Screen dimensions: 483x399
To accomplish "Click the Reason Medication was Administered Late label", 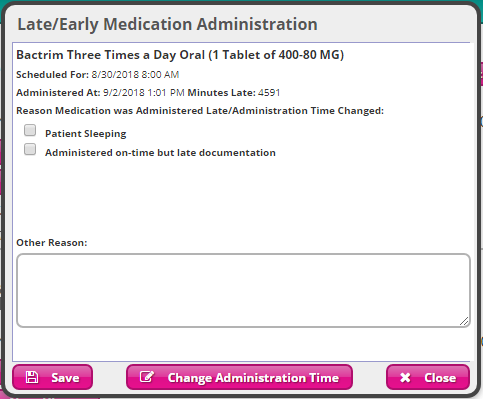I will [x=200, y=111].
